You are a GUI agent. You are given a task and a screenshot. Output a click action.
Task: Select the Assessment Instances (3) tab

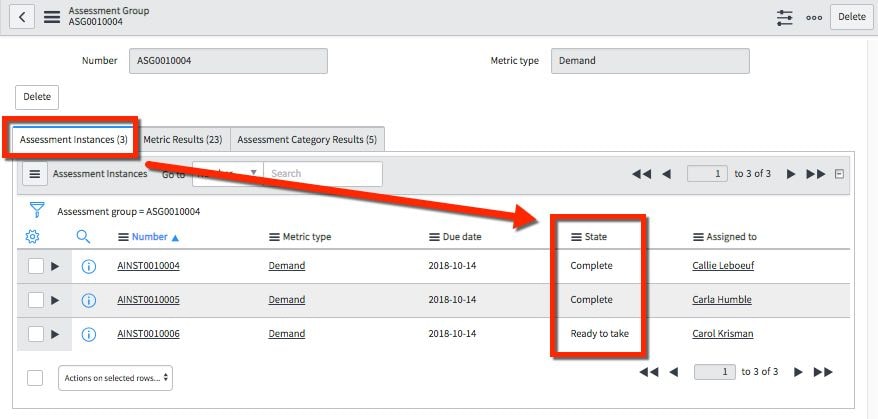(x=74, y=139)
